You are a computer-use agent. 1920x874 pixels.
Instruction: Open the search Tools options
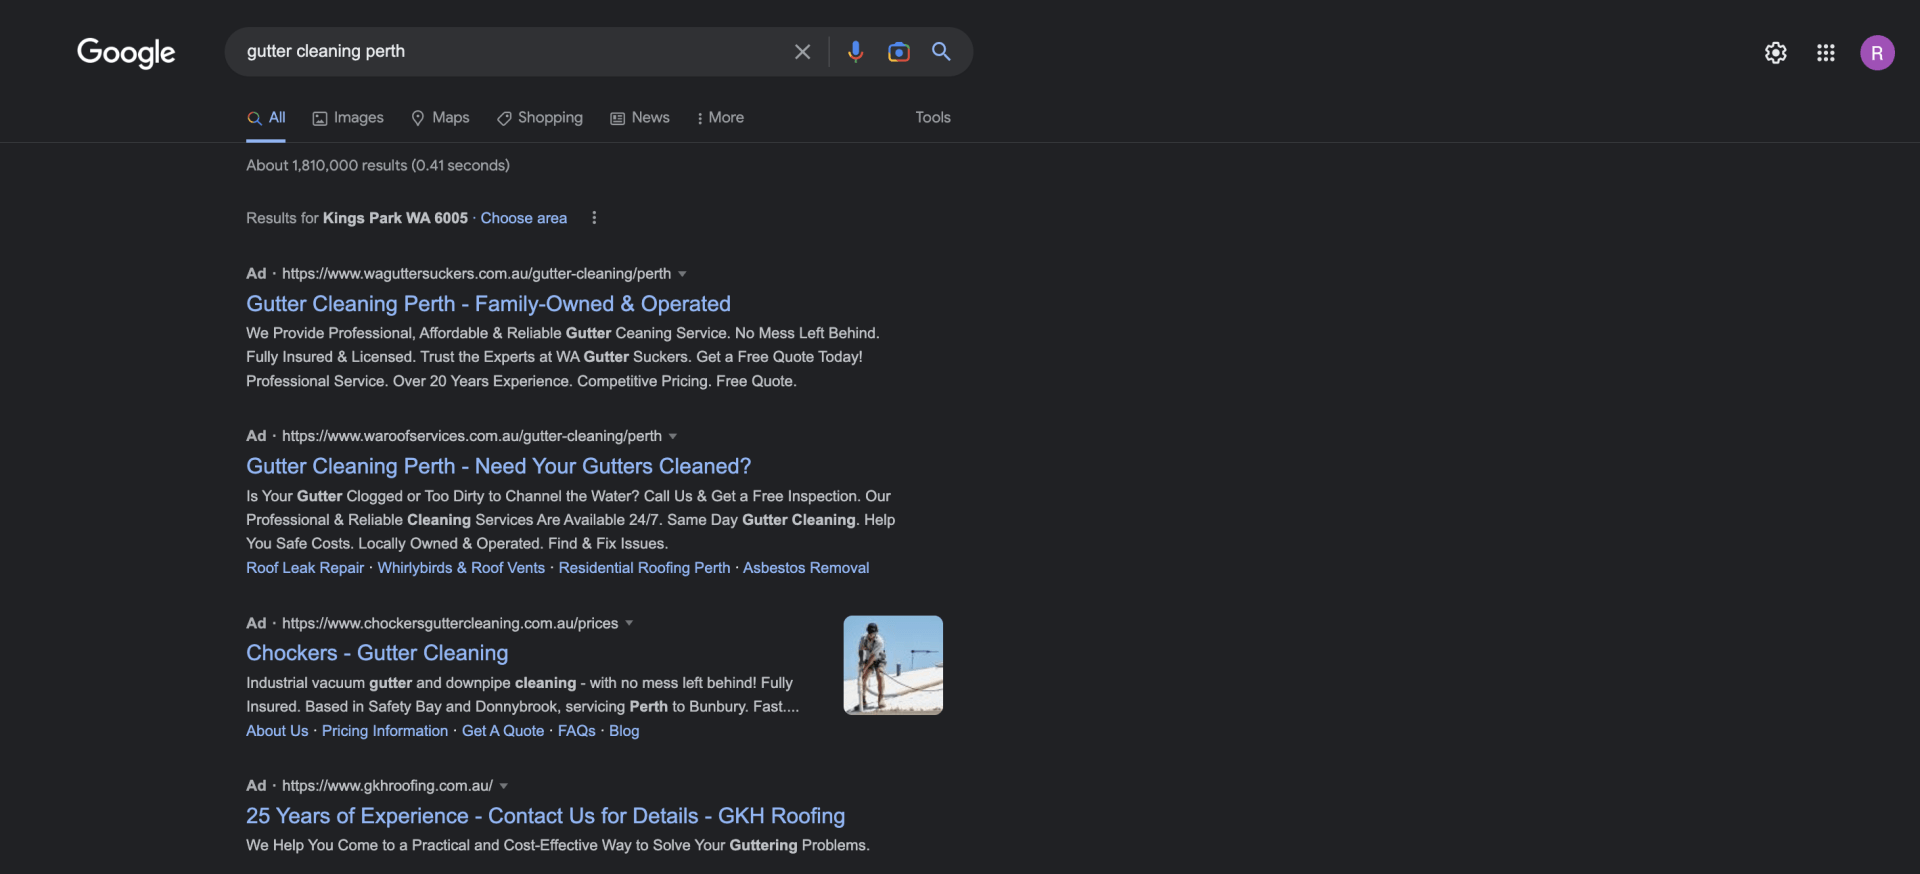933,118
